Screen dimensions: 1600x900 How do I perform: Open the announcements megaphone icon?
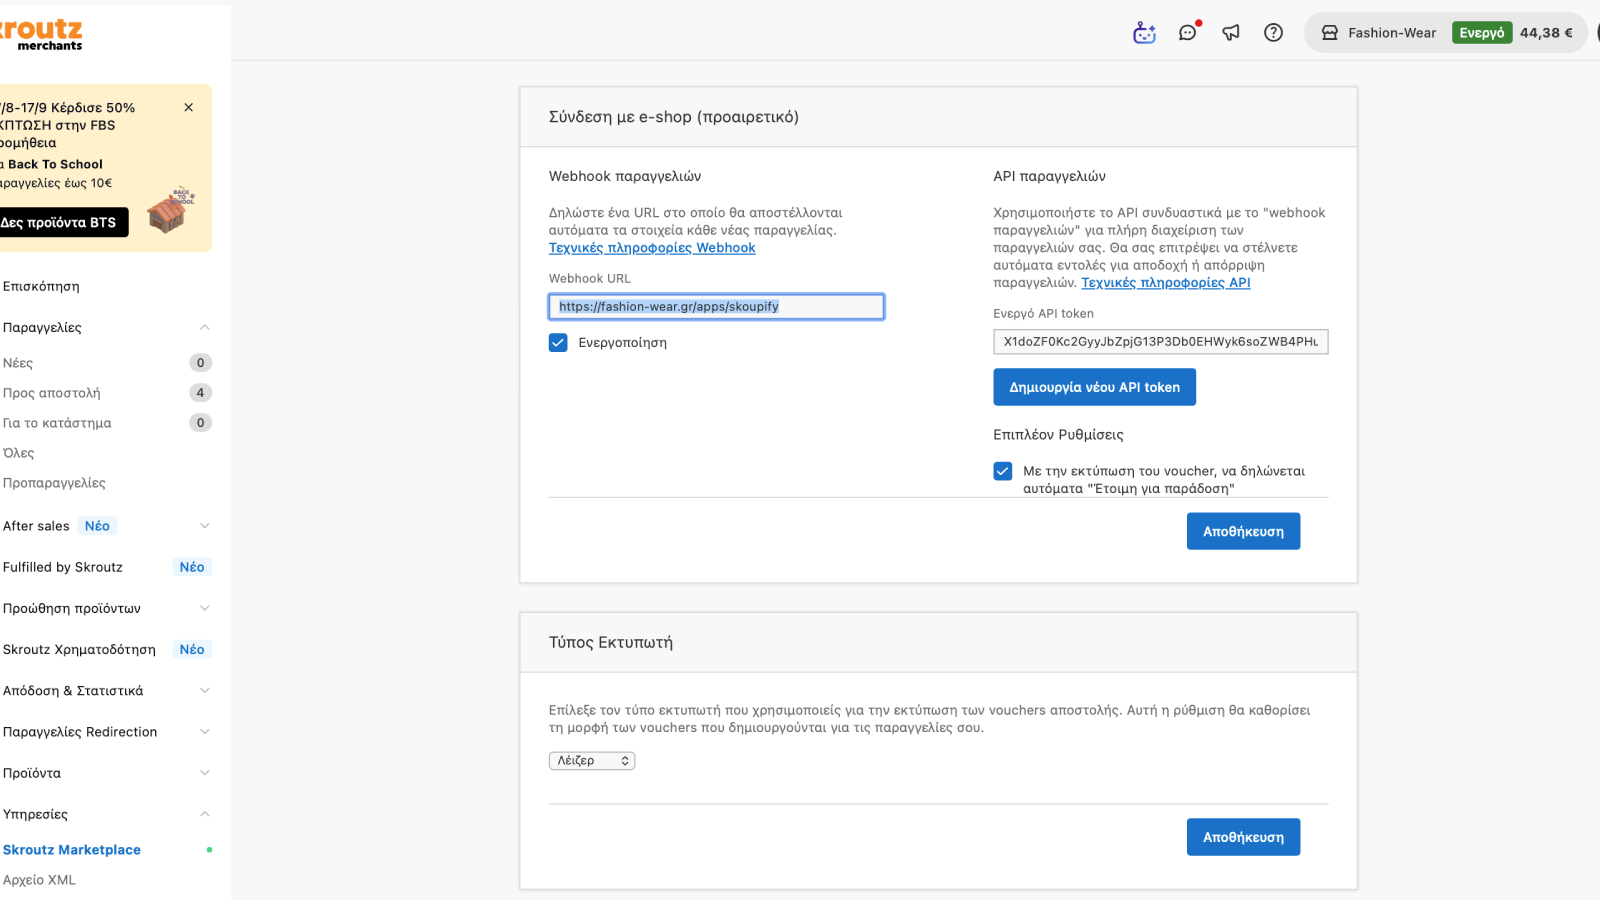[x=1231, y=33]
